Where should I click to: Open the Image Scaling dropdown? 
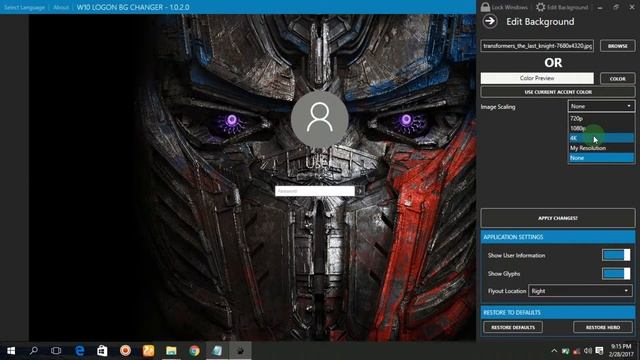[x=601, y=106]
